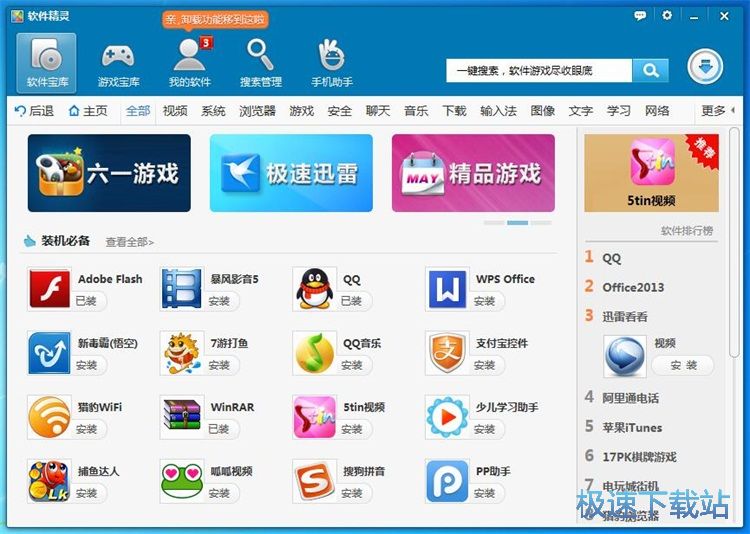
Task: Select the third banner page indicator
Action: (x=541, y=223)
